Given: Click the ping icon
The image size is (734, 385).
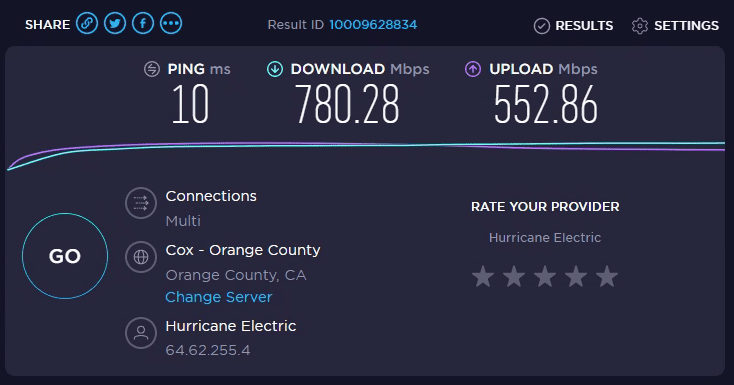Looking at the screenshot, I should tap(152, 69).
